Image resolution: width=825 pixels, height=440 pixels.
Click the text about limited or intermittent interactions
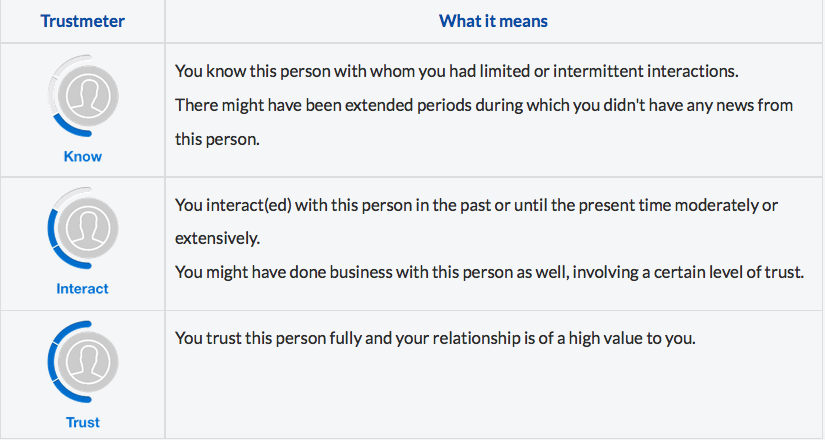coord(457,71)
